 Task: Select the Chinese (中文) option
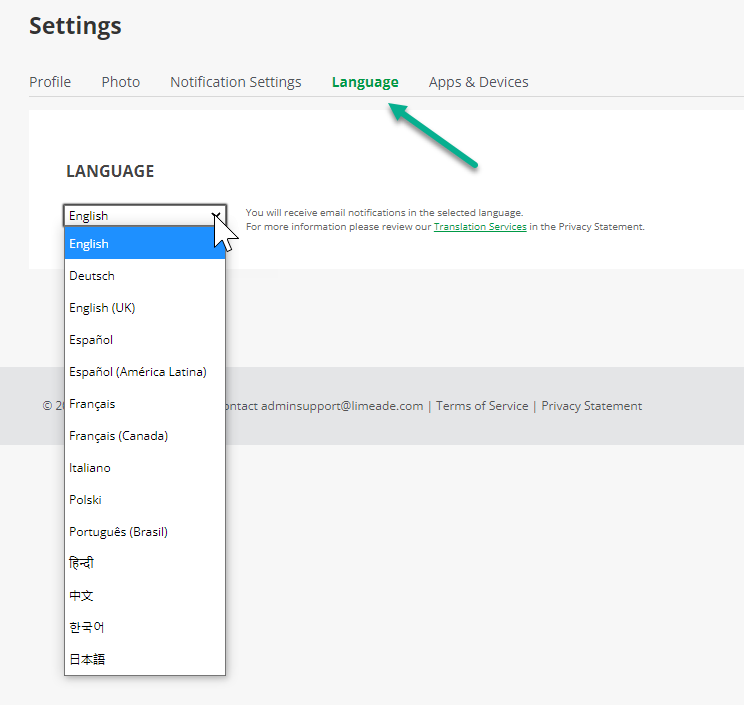click(x=145, y=595)
